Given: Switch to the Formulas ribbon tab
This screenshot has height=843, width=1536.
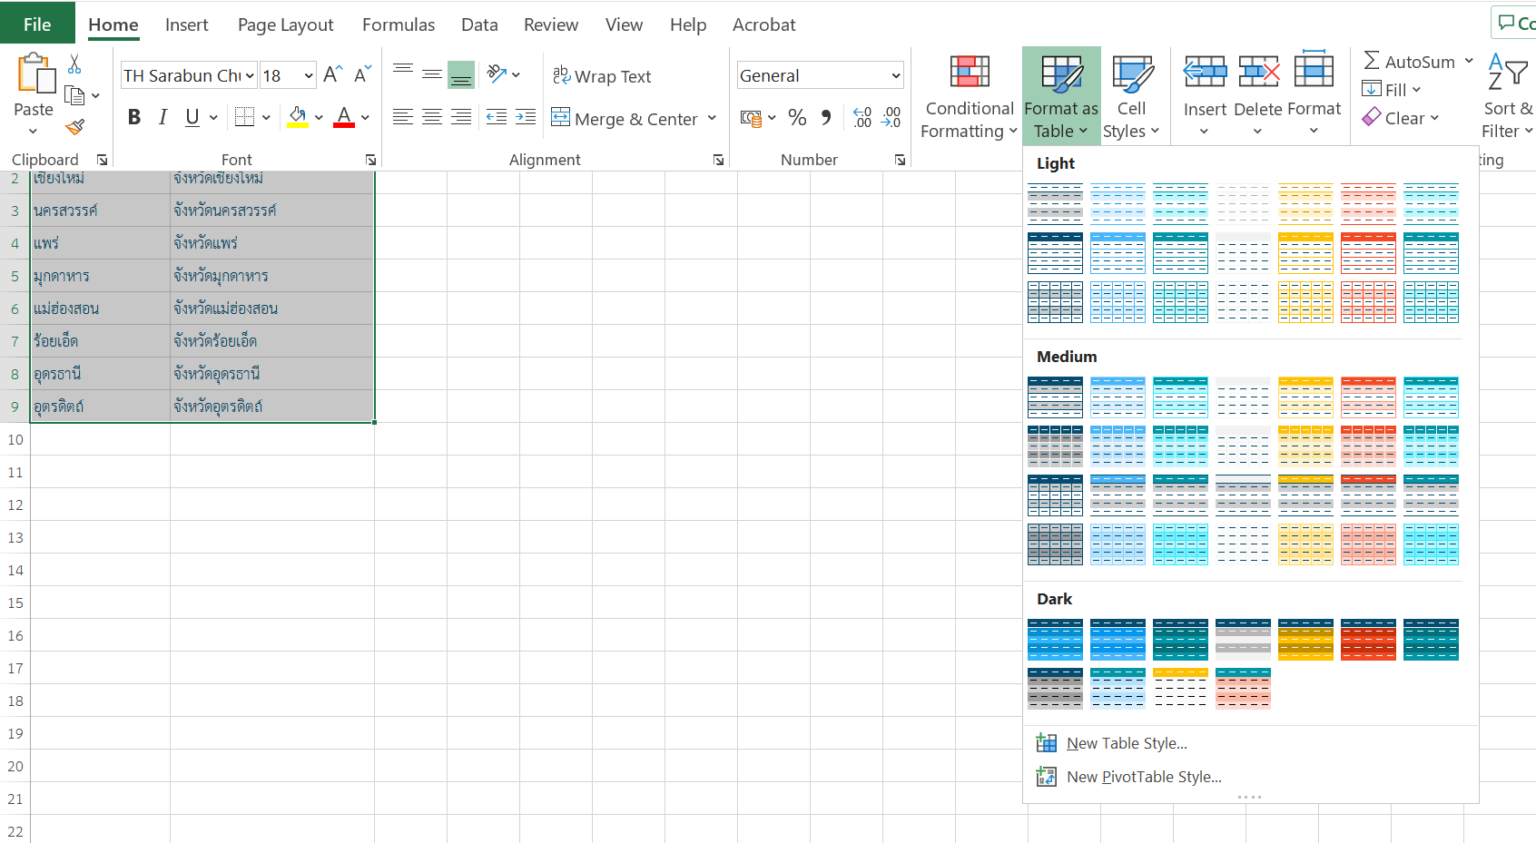Looking at the screenshot, I should click(398, 24).
